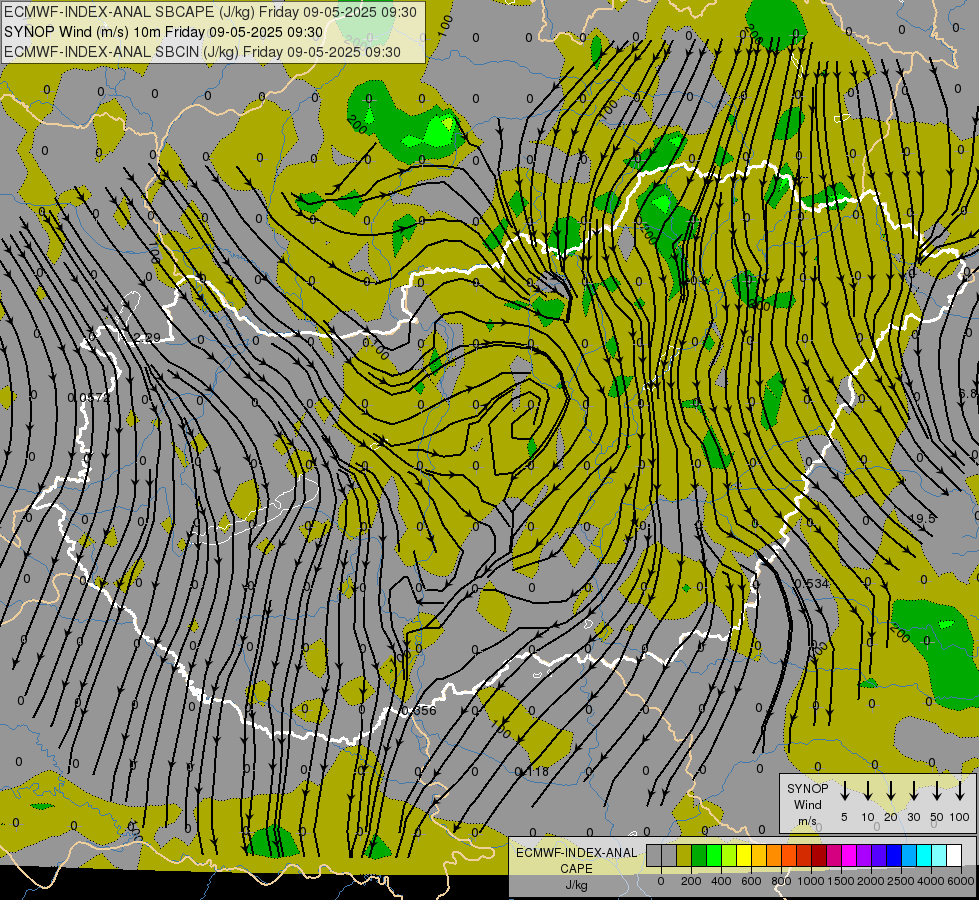Click the '0.118' value on the map
The image size is (979, 900).
point(532,771)
